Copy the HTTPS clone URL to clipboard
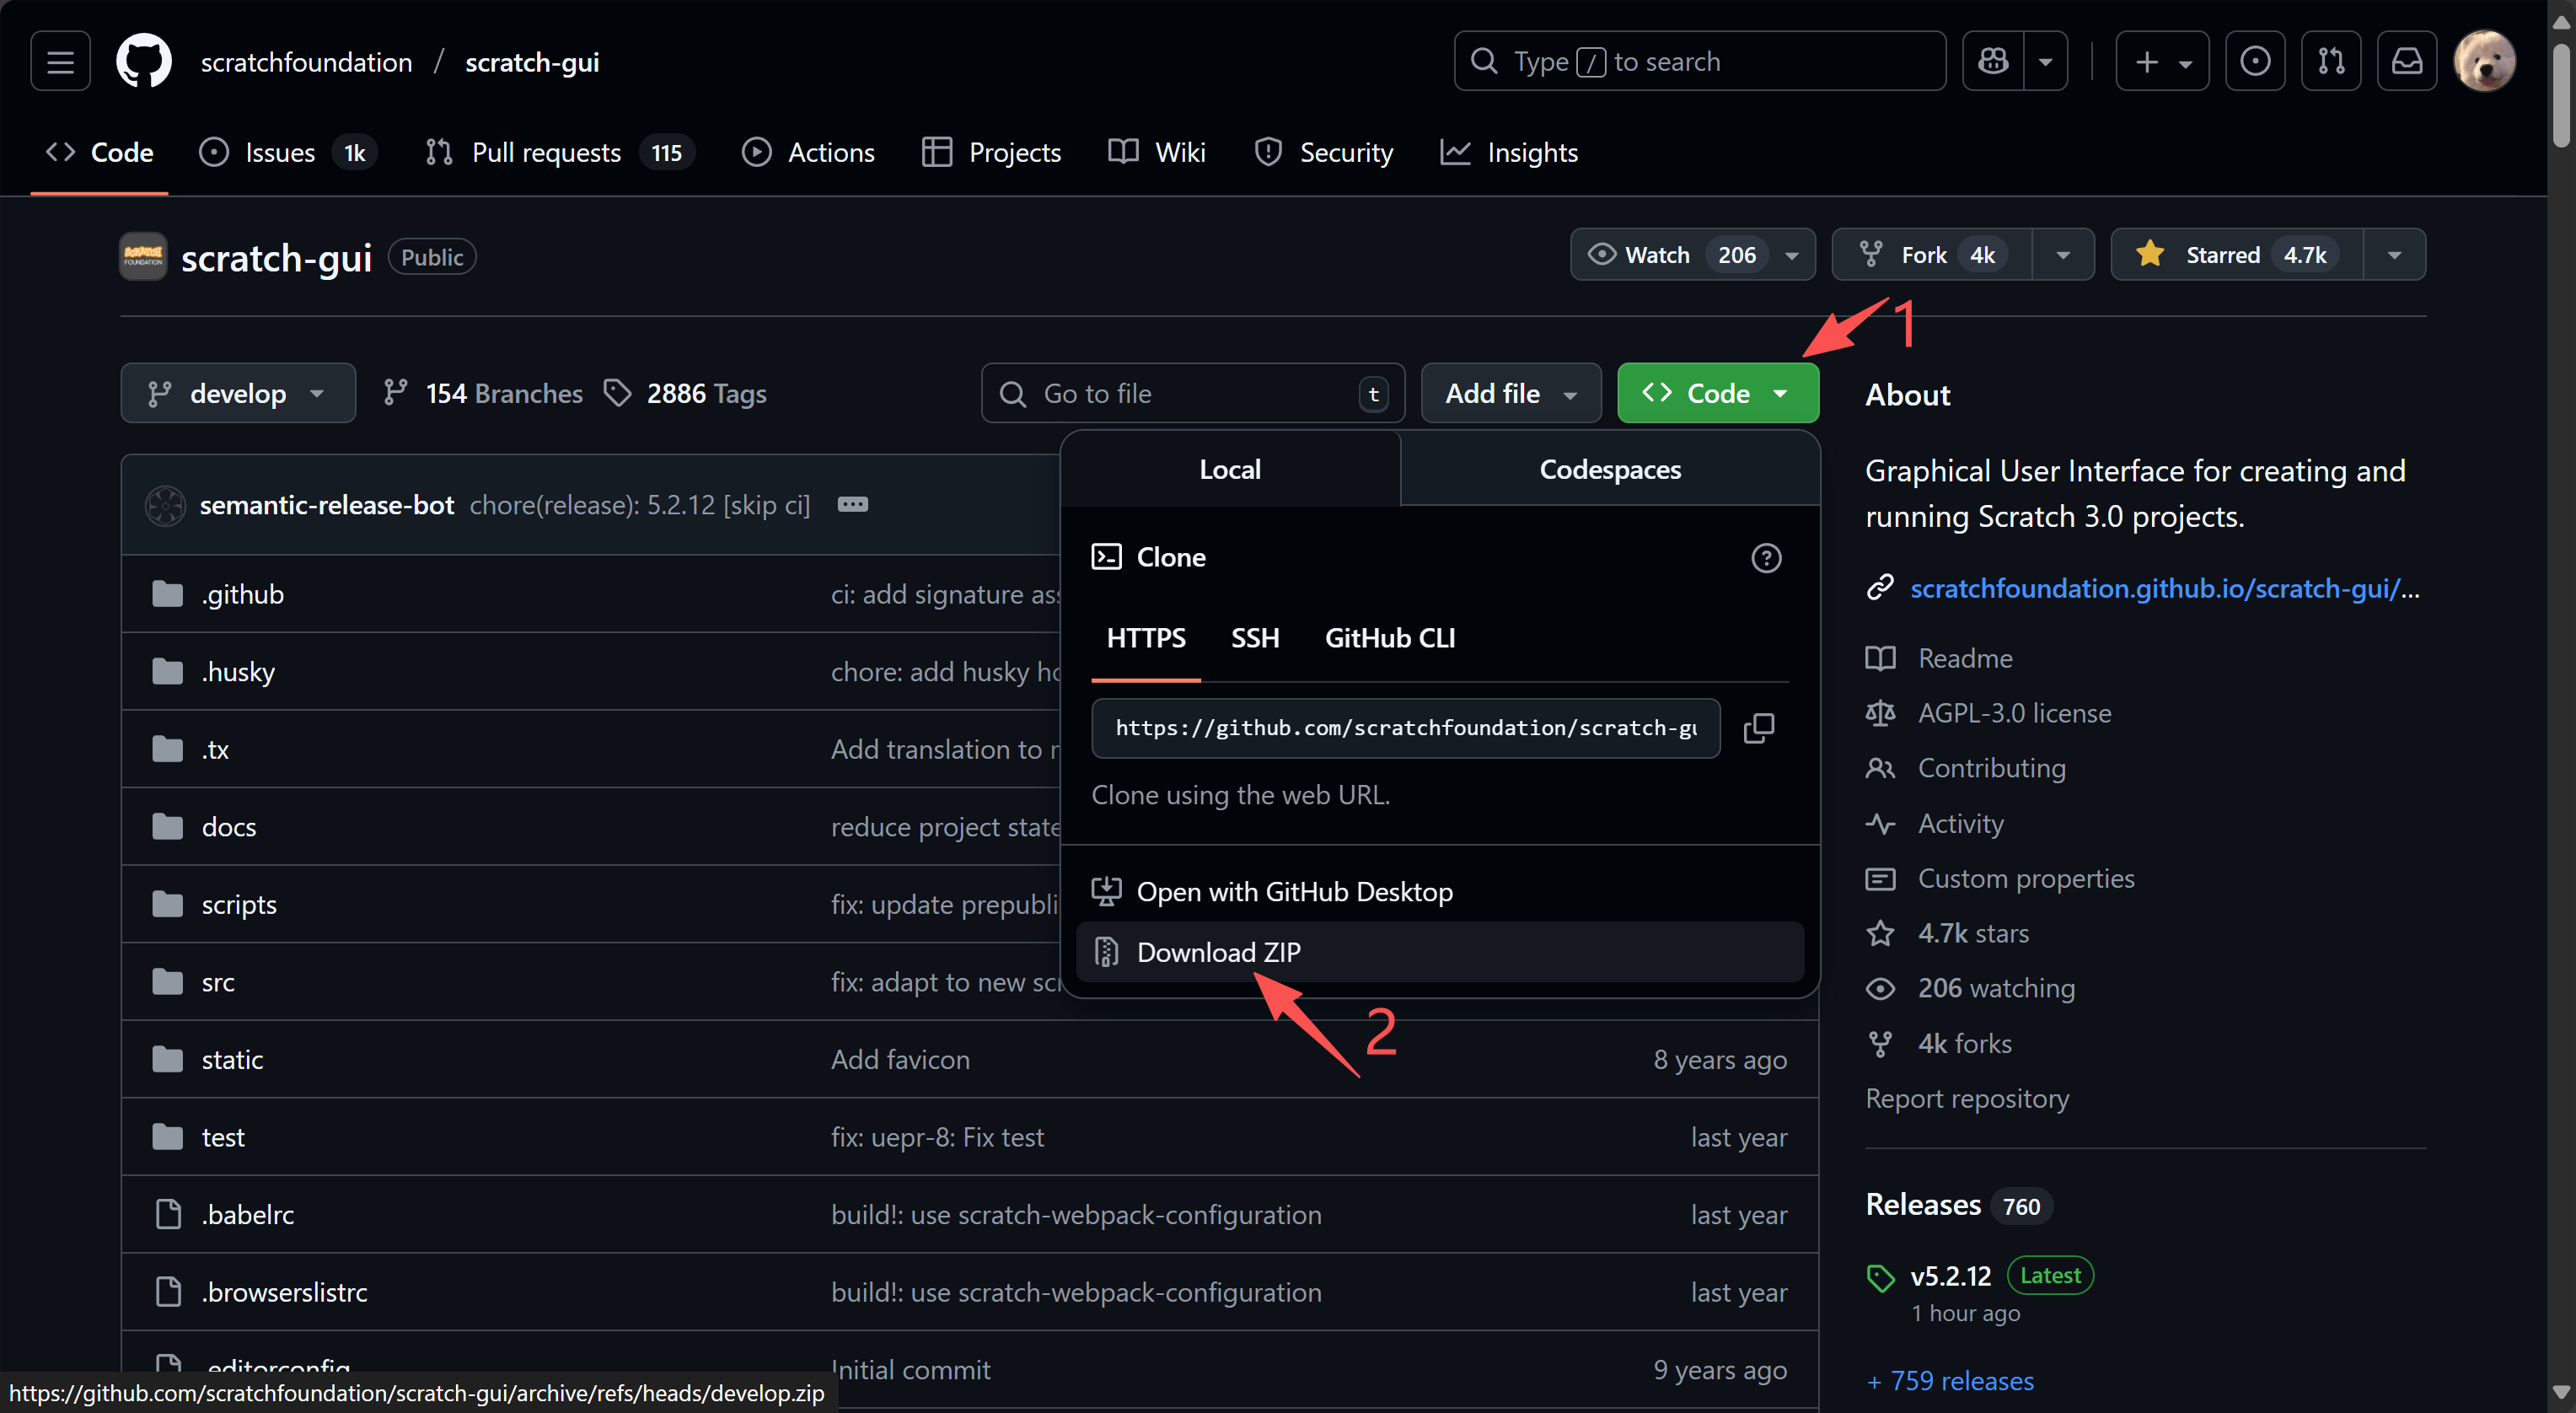Image resolution: width=2576 pixels, height=1413 pixels. 1758,728
